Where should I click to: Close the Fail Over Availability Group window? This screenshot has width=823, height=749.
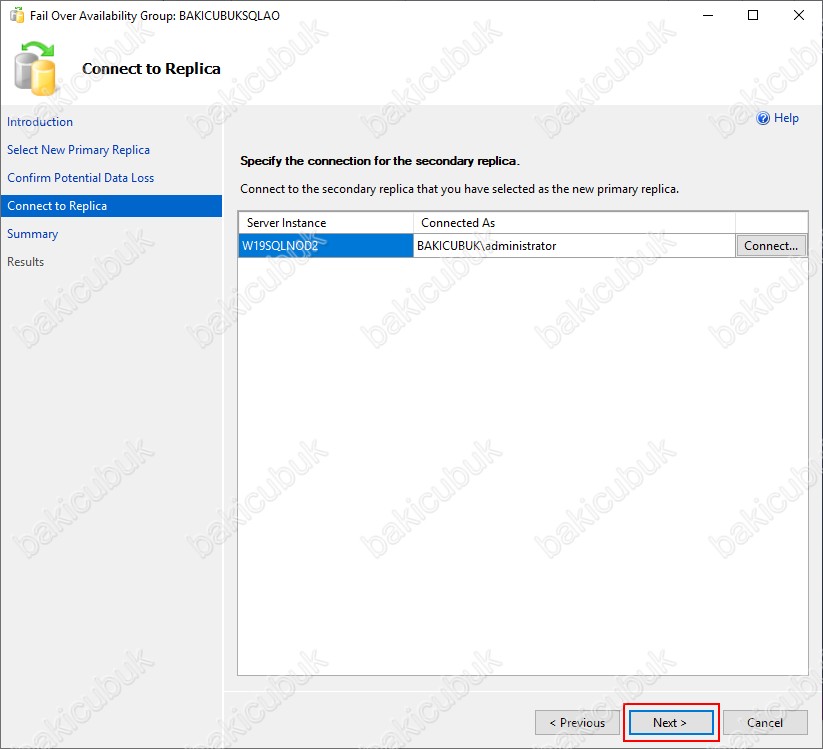click(798, 15)
